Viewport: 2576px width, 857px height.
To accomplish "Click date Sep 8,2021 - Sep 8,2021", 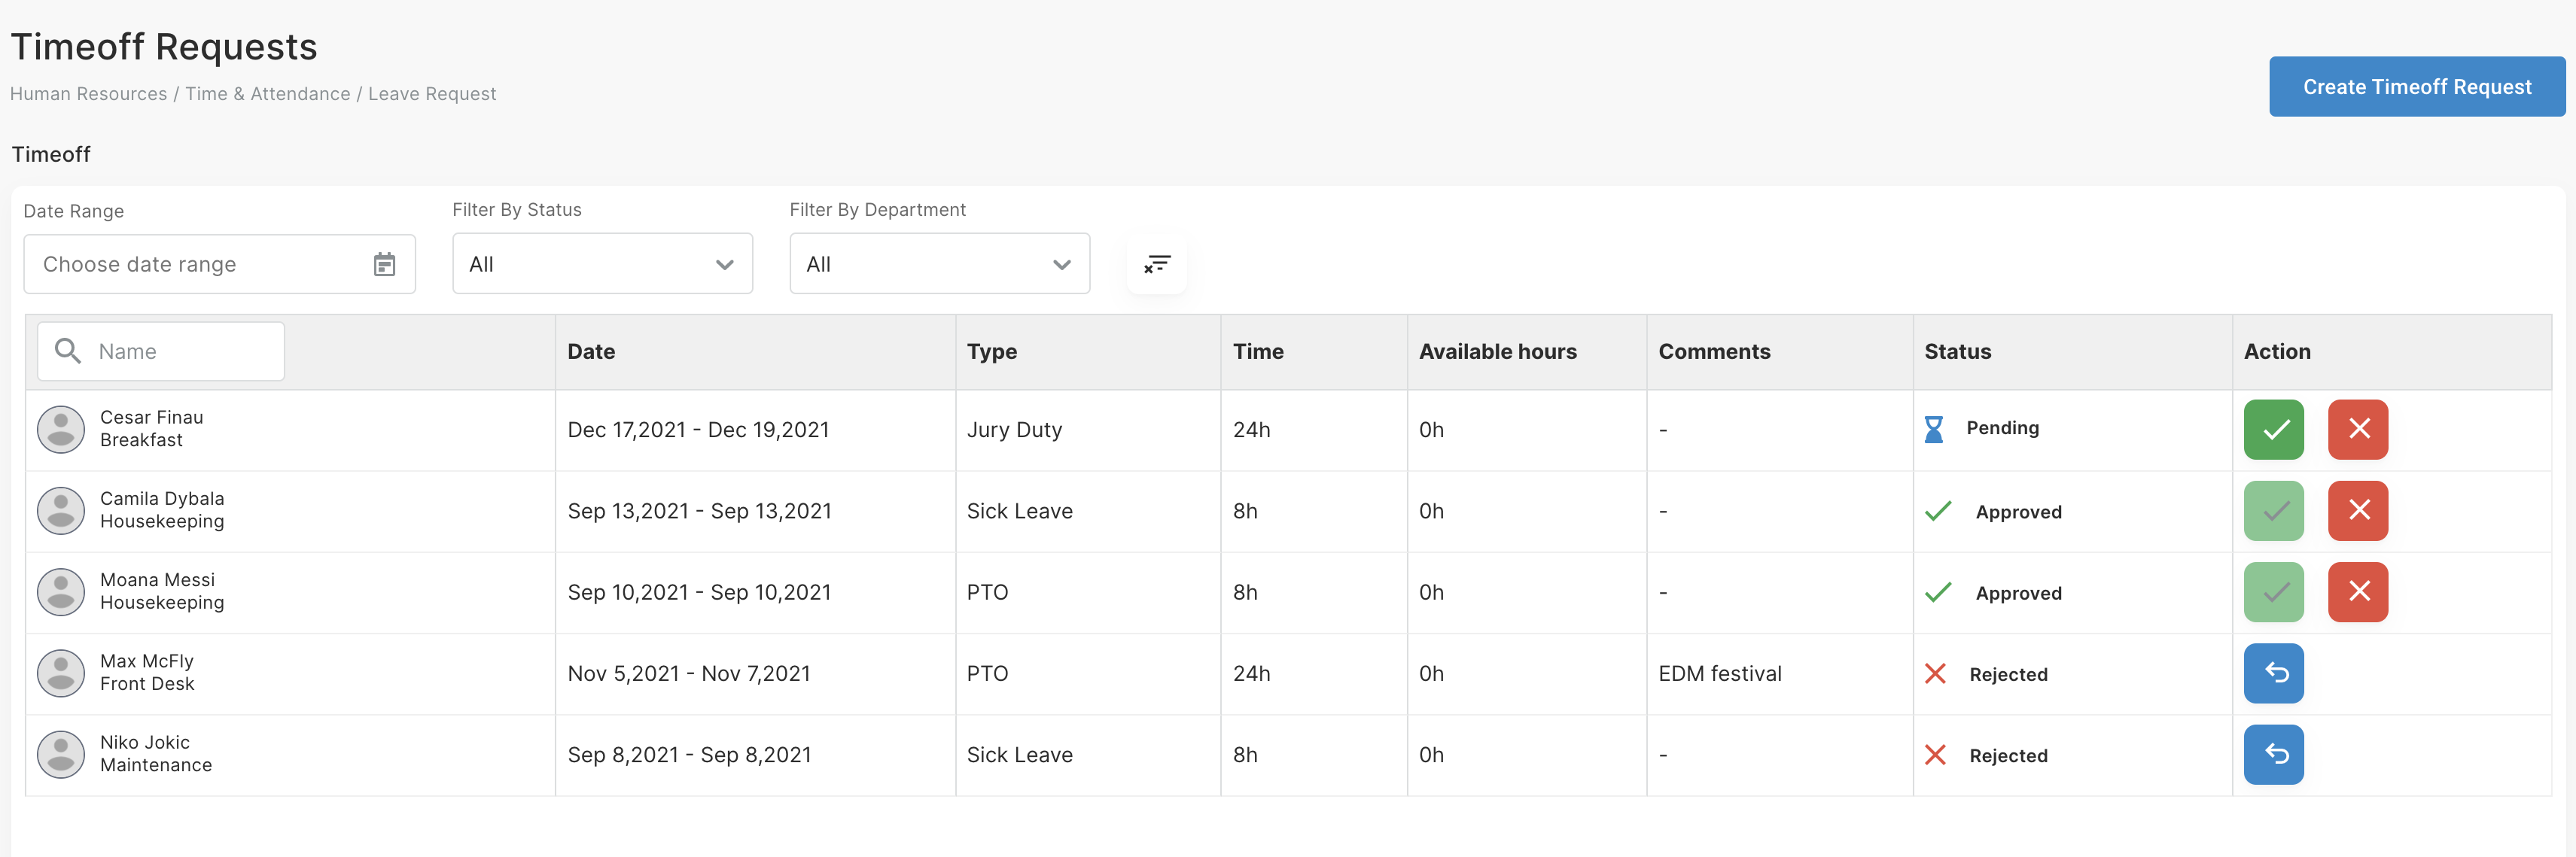I will pos(689,755).
